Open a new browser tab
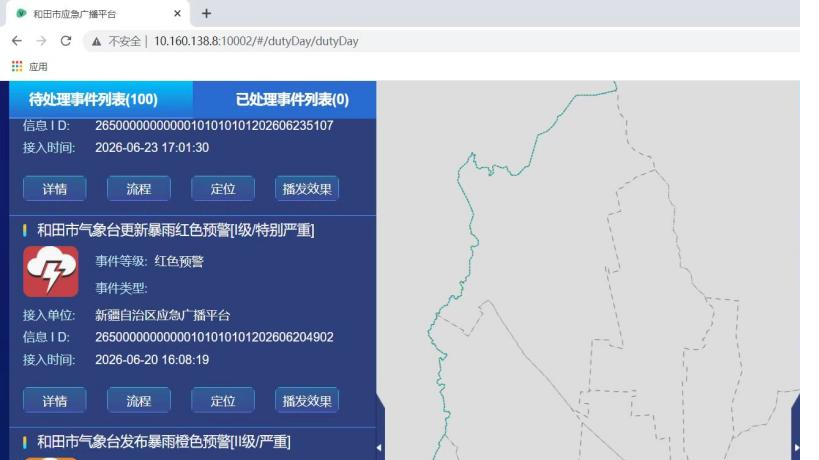 pyautogui.click(x=206, y=14)
